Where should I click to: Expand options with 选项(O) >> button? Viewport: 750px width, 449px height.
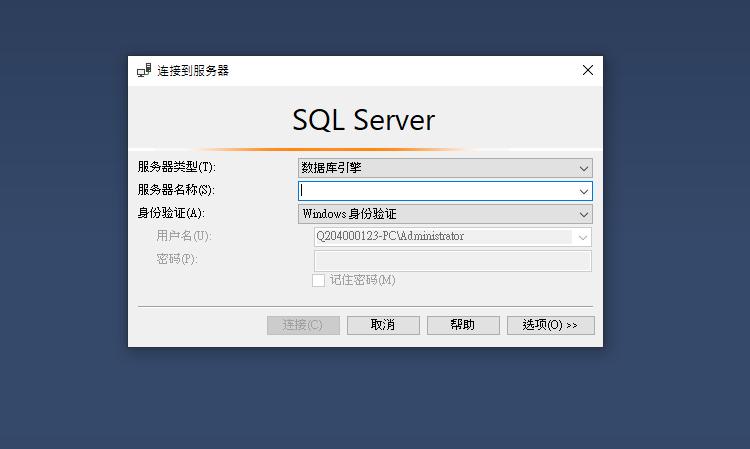[551, 325]
